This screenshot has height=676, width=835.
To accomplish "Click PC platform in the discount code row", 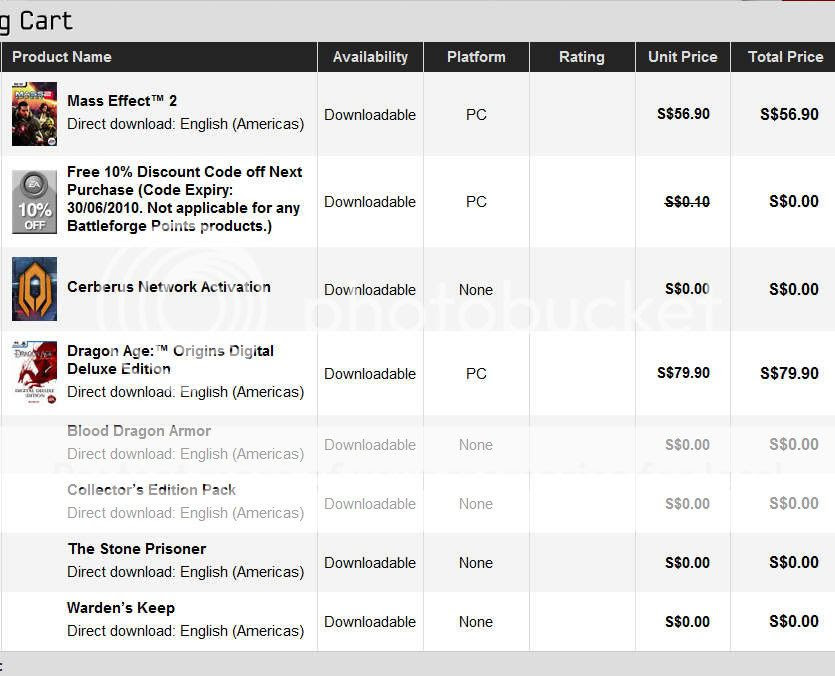I will pos(476,202).
